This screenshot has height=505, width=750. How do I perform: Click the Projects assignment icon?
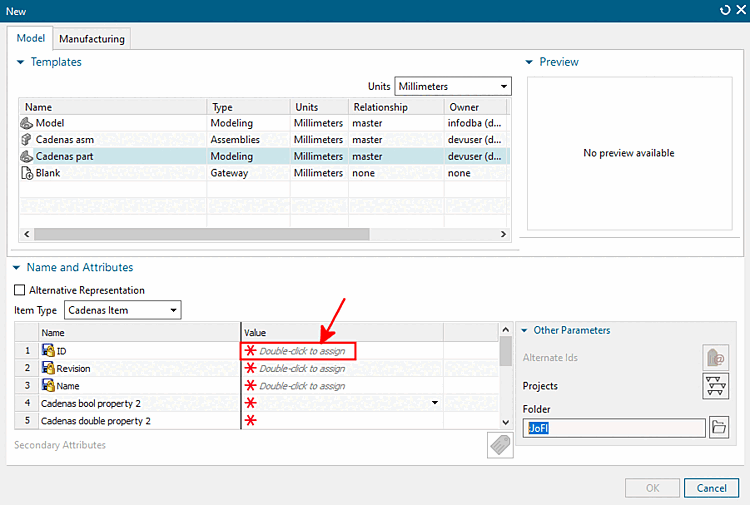(716, 386)
